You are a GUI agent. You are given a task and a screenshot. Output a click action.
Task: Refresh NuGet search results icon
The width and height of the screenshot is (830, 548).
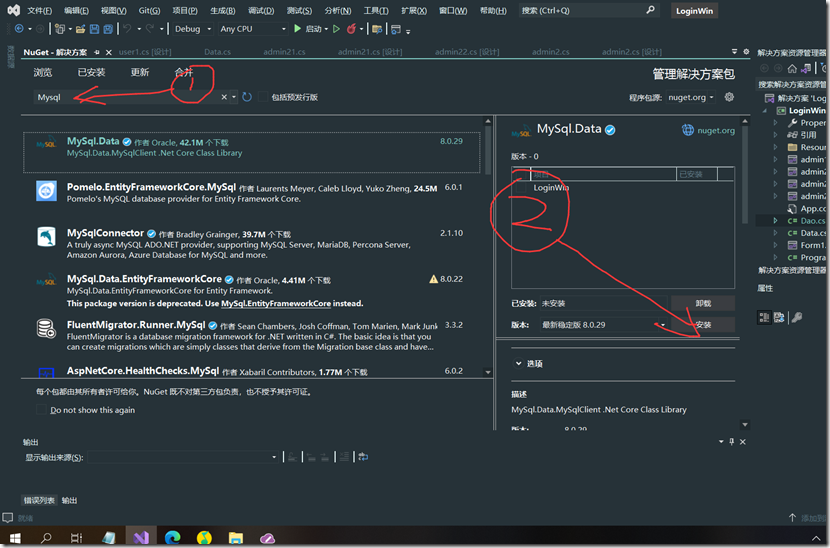coord(247,97)
